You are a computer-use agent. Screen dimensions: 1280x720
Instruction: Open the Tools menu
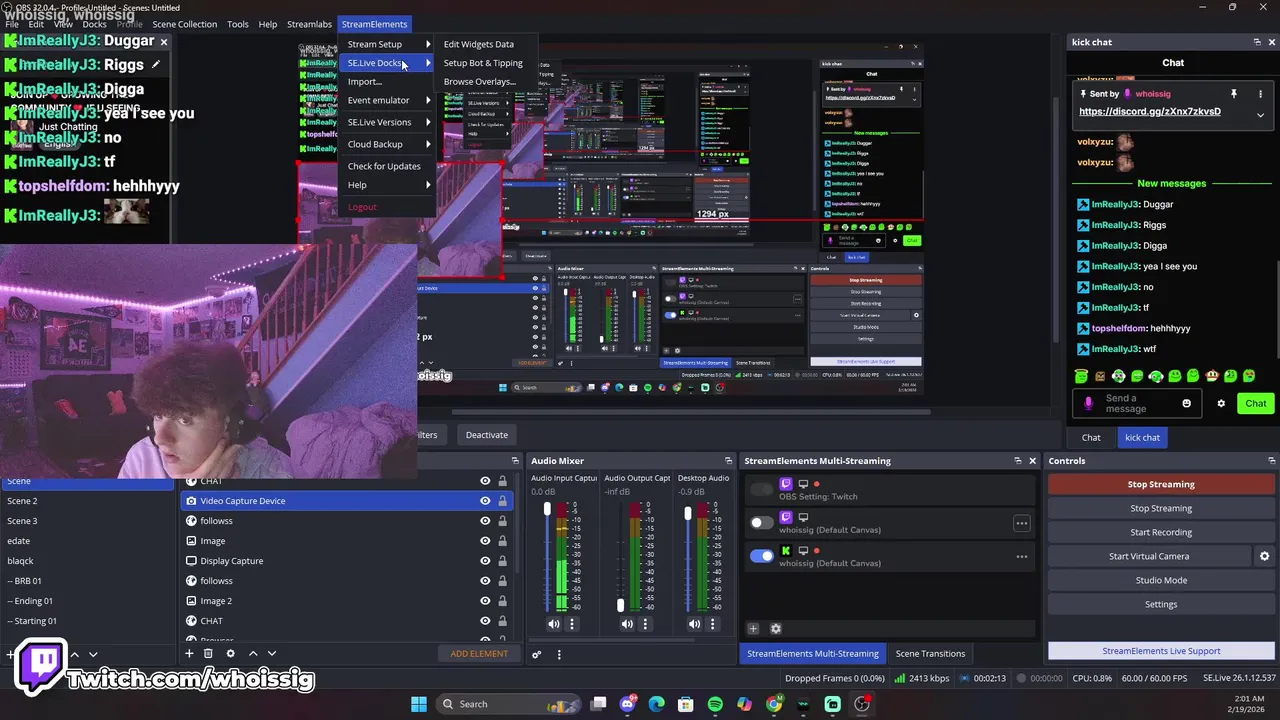[238, 24]
